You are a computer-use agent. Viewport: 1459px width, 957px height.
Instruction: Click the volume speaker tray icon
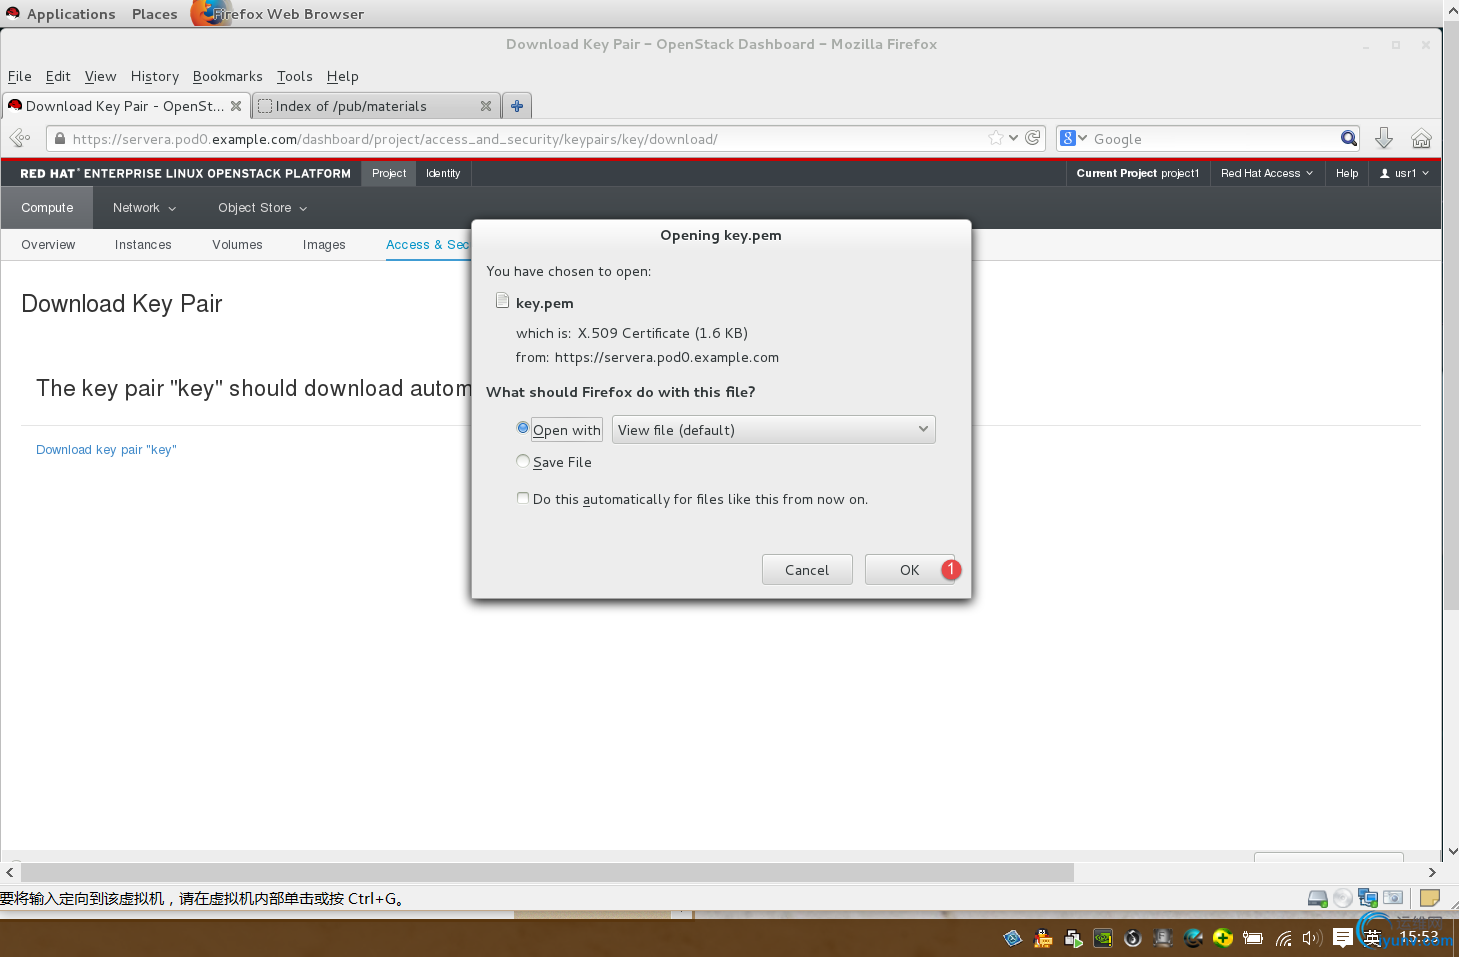1312,938
